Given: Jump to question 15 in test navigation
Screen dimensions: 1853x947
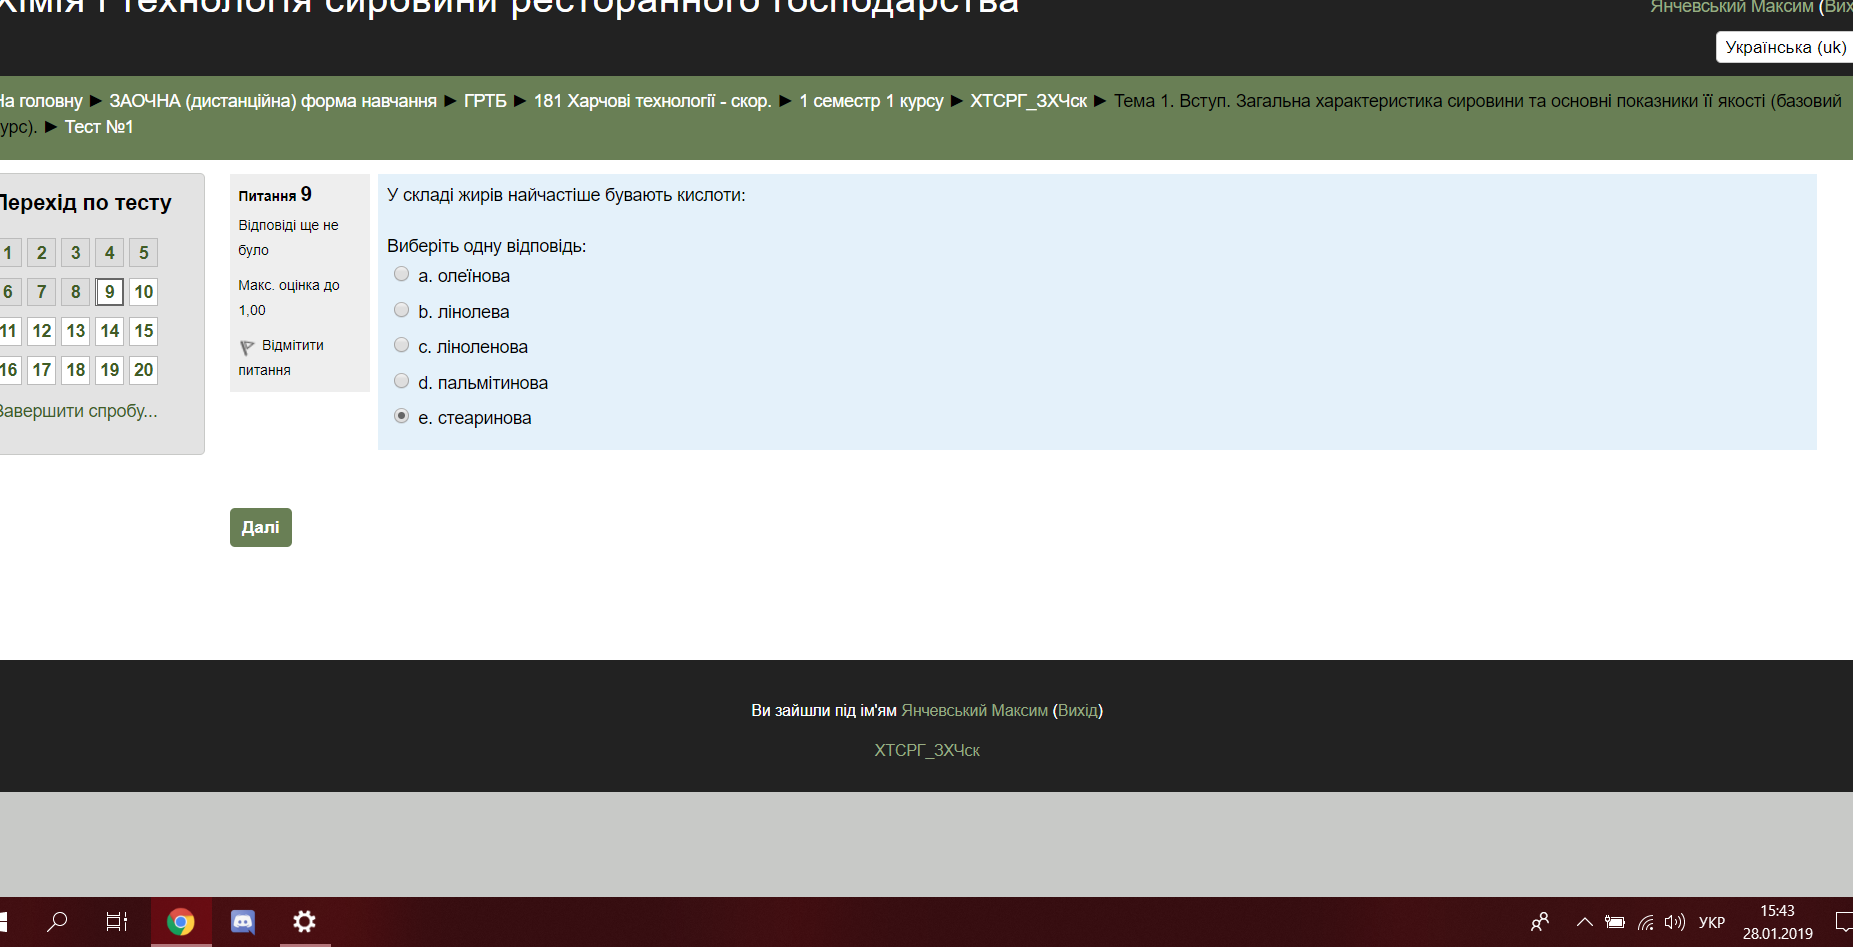Looking at the screenshot, I should pyautogui.click(x=144, y=331).
